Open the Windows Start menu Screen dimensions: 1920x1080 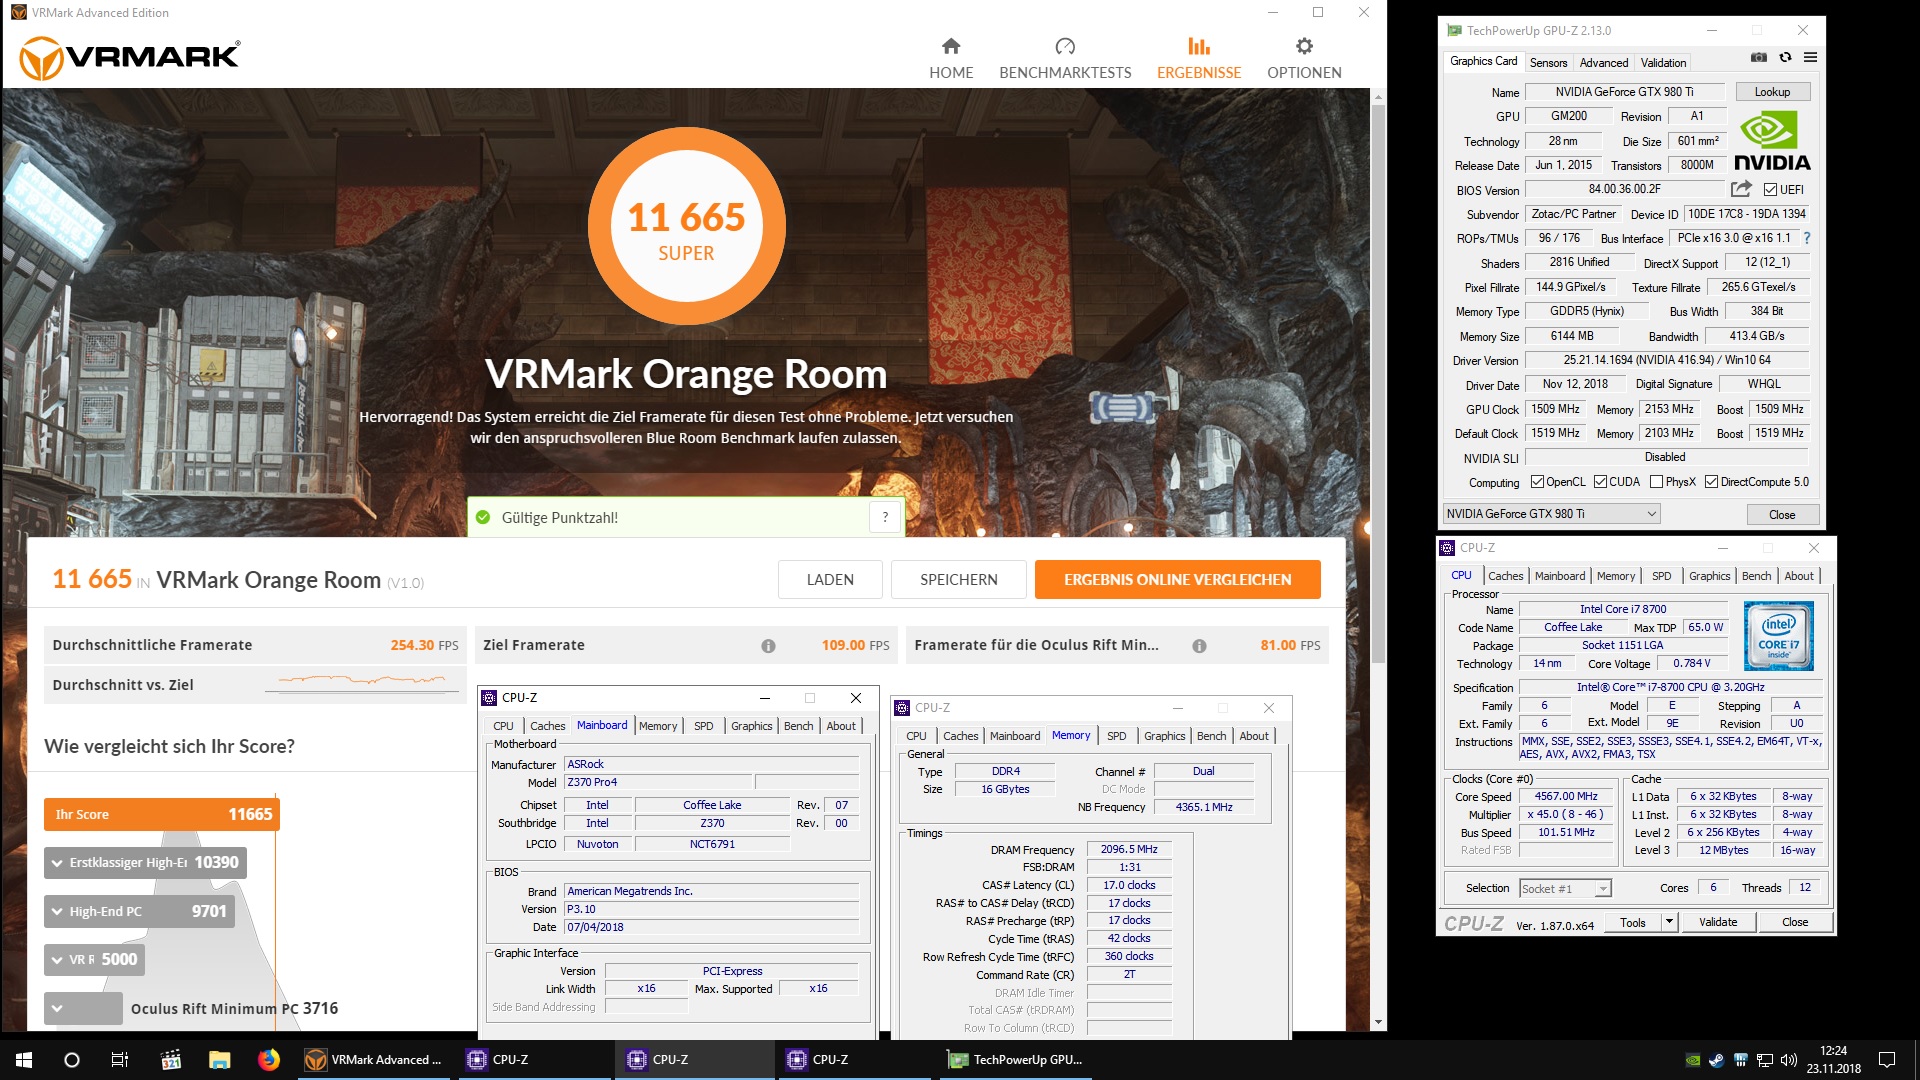pos(24,1060)
